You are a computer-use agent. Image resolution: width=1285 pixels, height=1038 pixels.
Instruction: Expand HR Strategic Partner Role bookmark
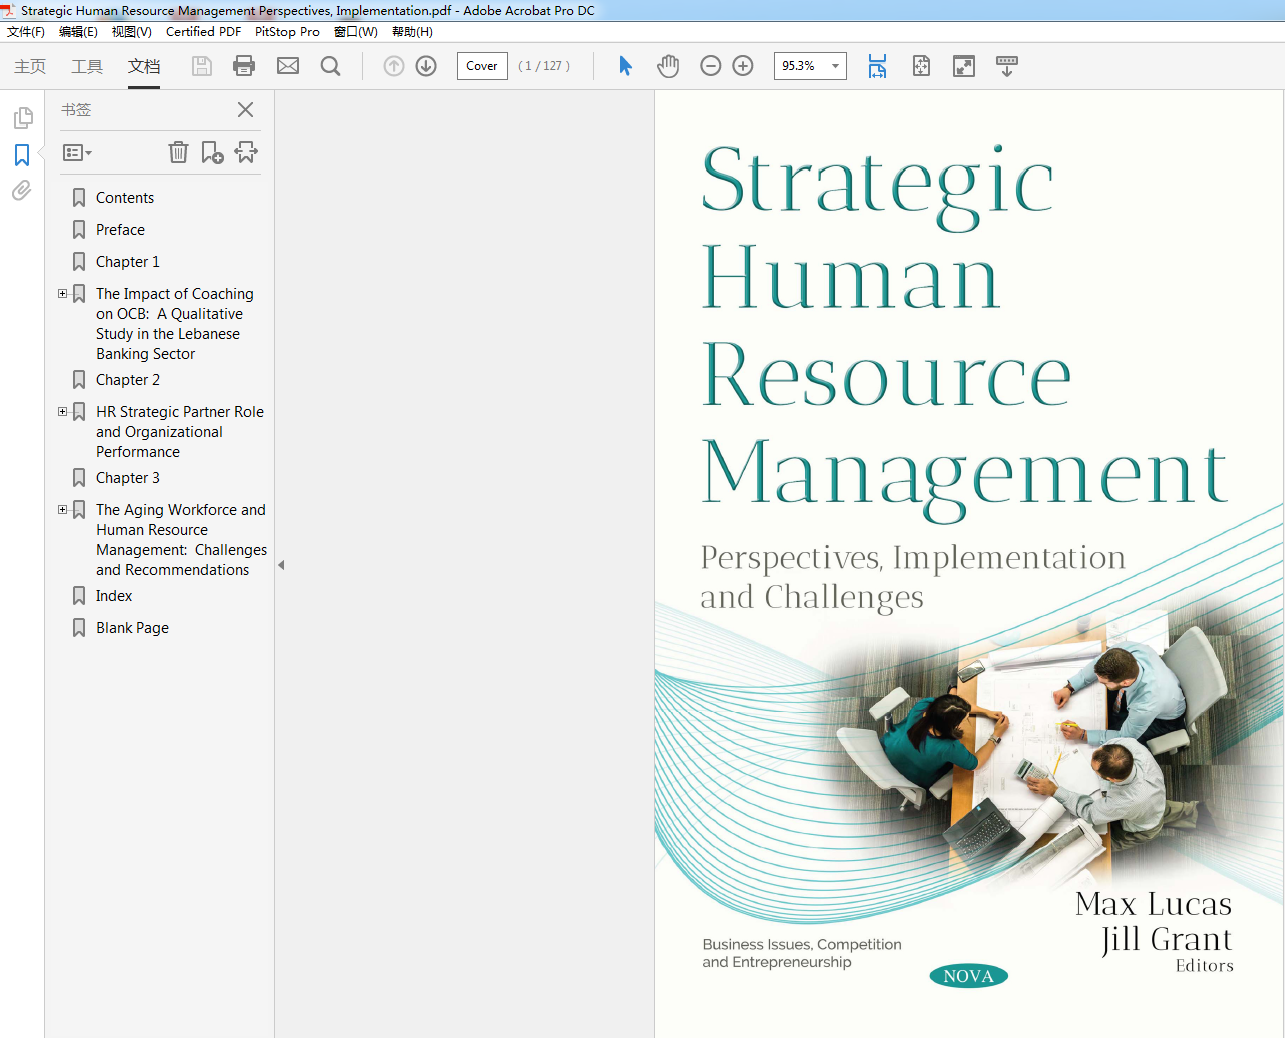[63, 412]
